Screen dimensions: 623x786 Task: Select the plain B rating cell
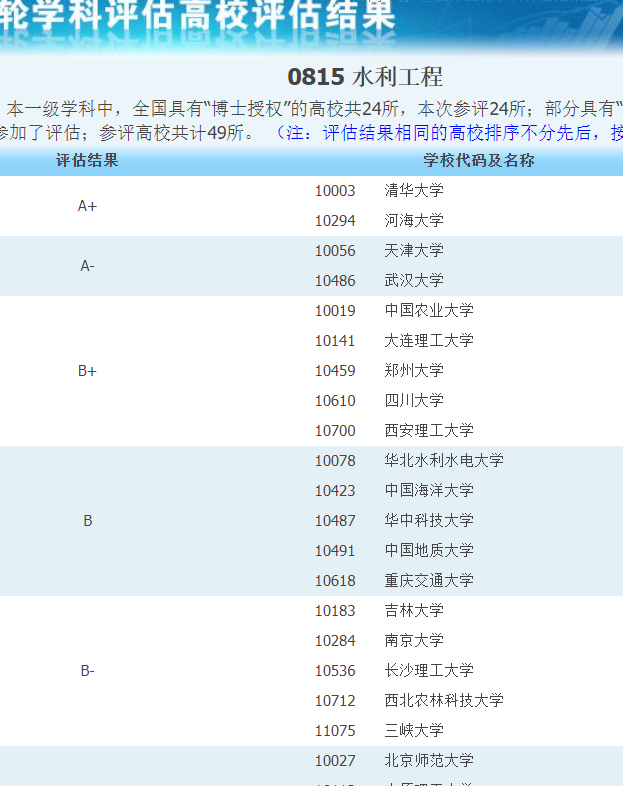coord(87,521)
